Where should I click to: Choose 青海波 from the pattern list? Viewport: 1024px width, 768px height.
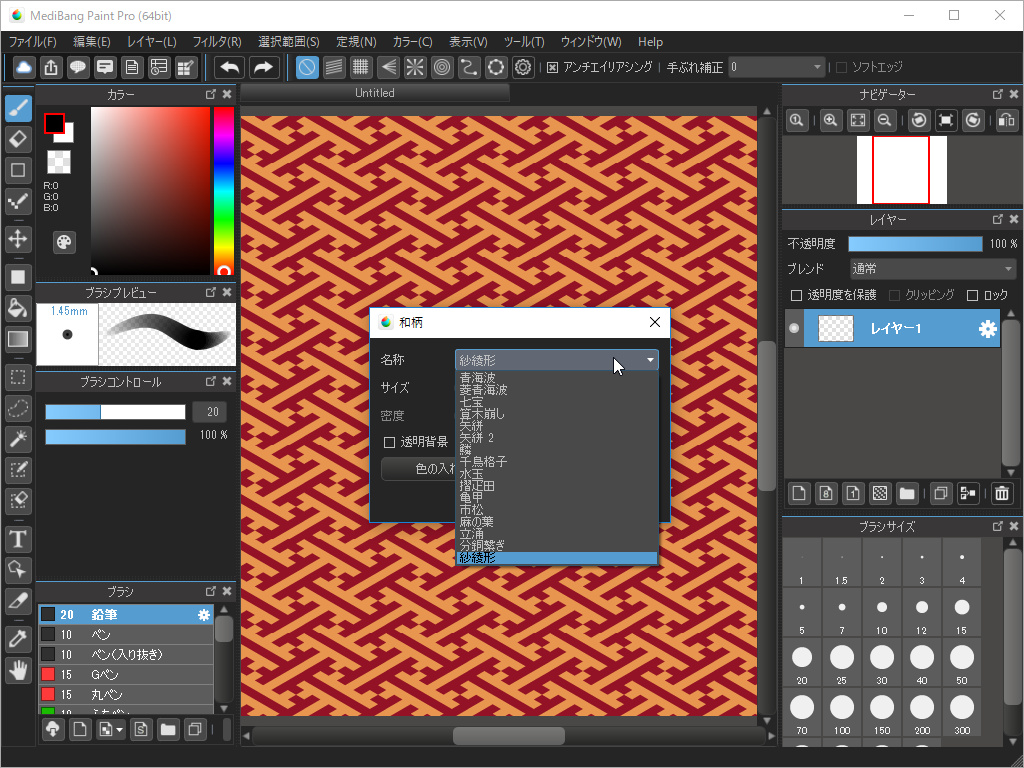point(556,377)
